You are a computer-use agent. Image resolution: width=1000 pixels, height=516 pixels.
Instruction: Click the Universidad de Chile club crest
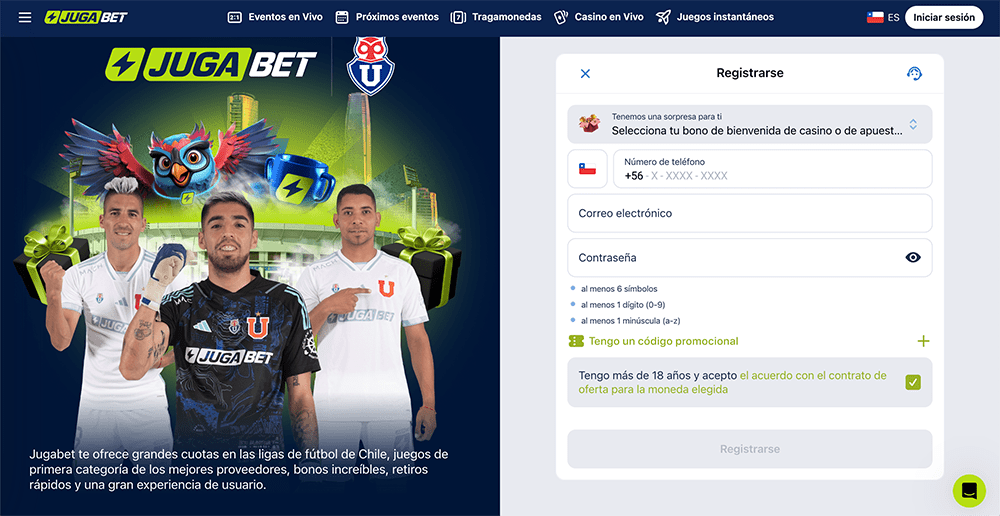coord(371,66)
